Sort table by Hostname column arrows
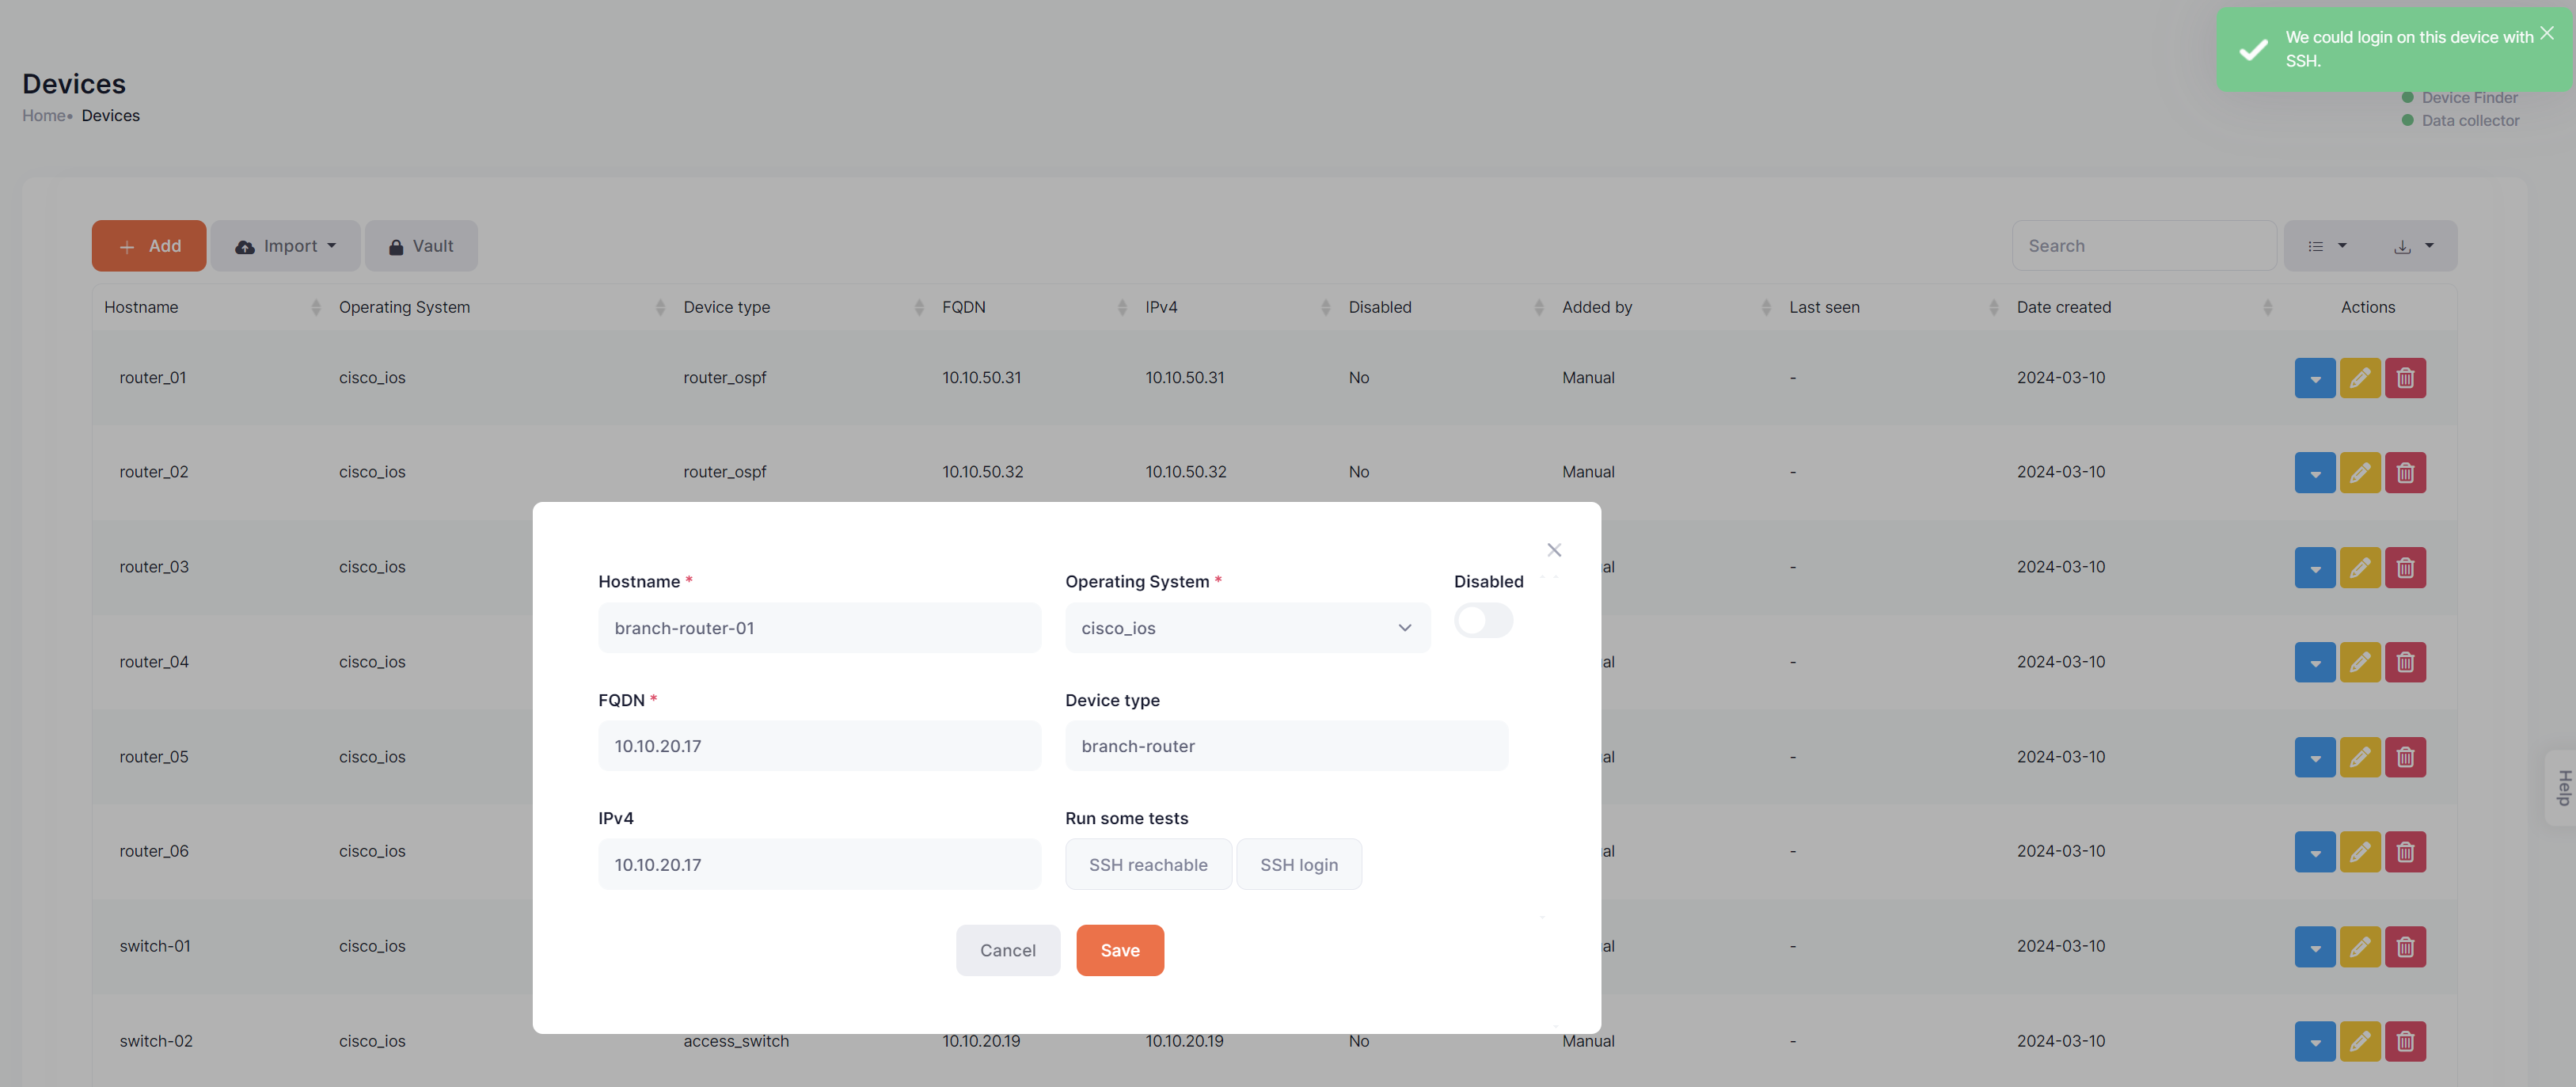This screenshot has width=2576, height=1087. [316, 307]
